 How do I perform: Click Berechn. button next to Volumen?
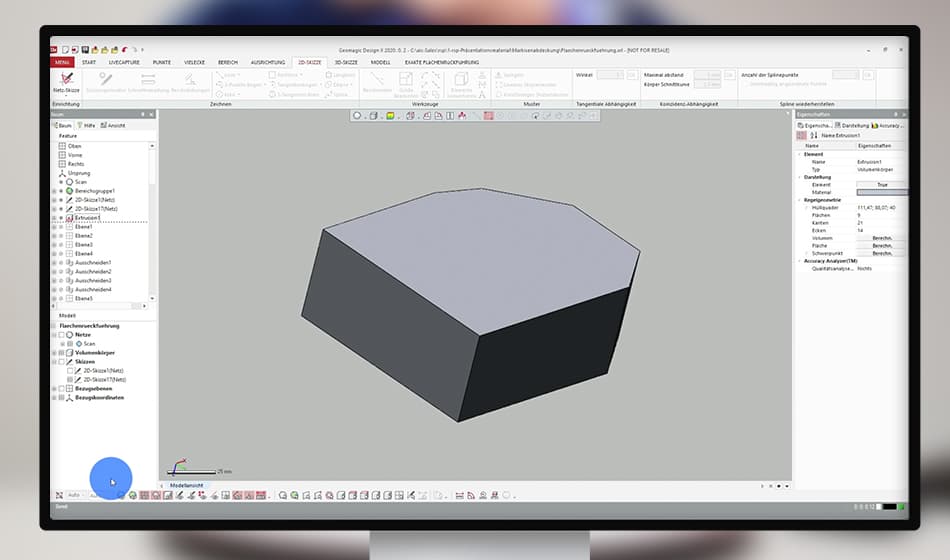click(881, 238)
